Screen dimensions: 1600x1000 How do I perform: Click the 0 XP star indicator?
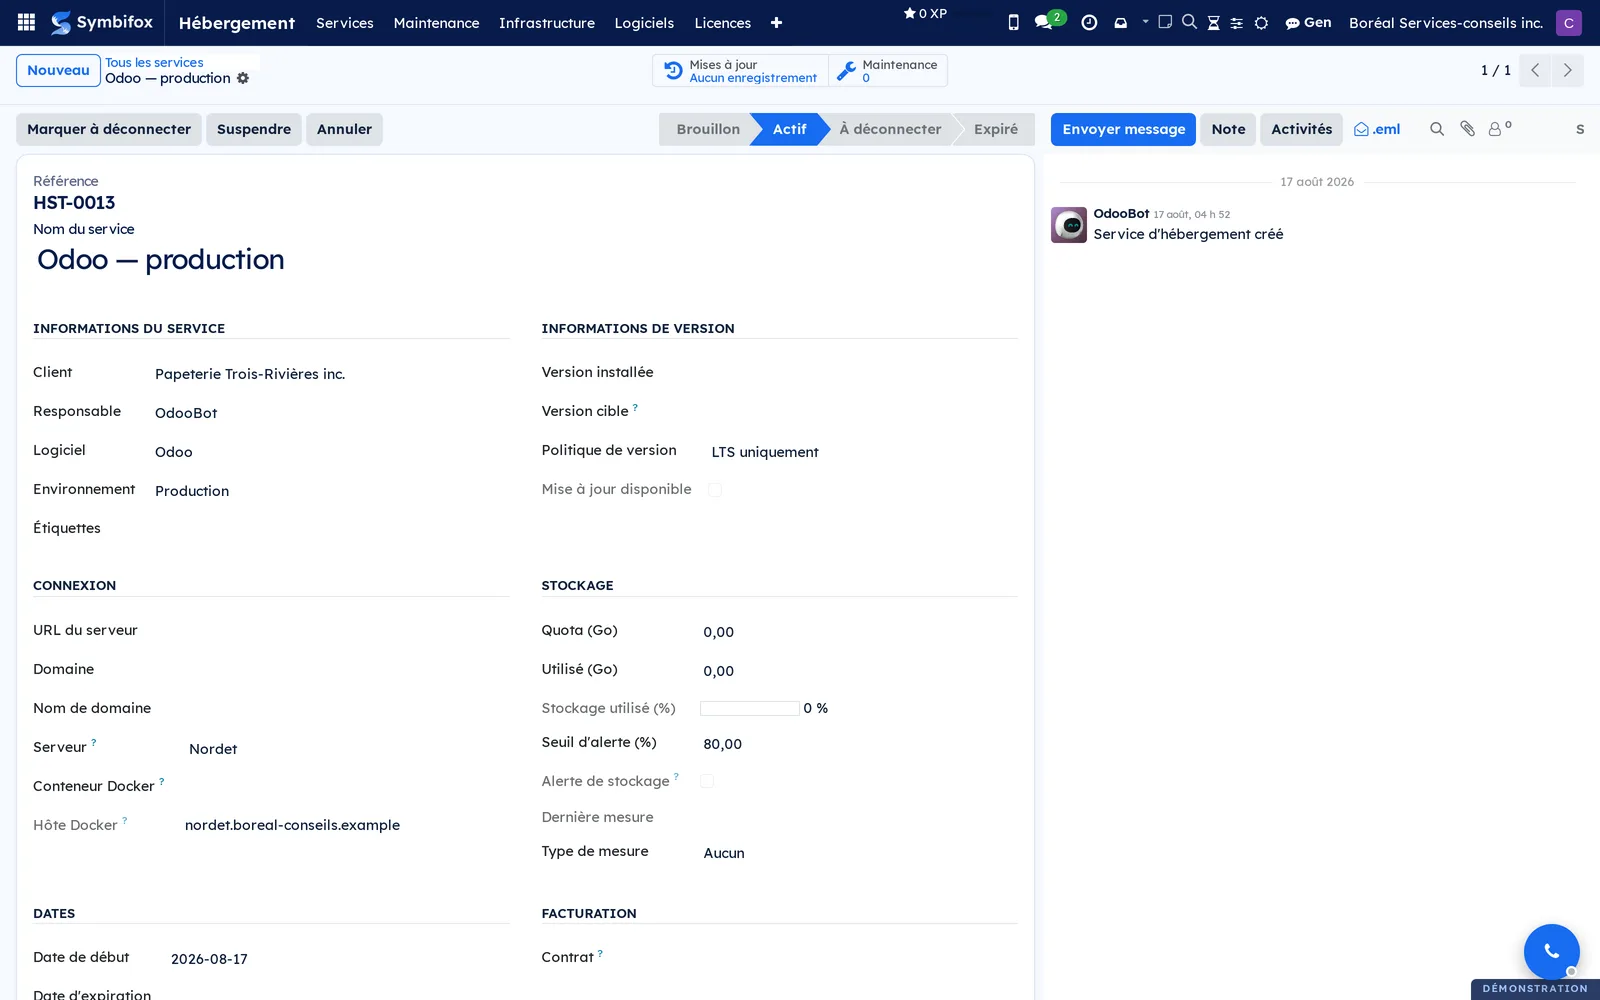click(x=925, y=14)
